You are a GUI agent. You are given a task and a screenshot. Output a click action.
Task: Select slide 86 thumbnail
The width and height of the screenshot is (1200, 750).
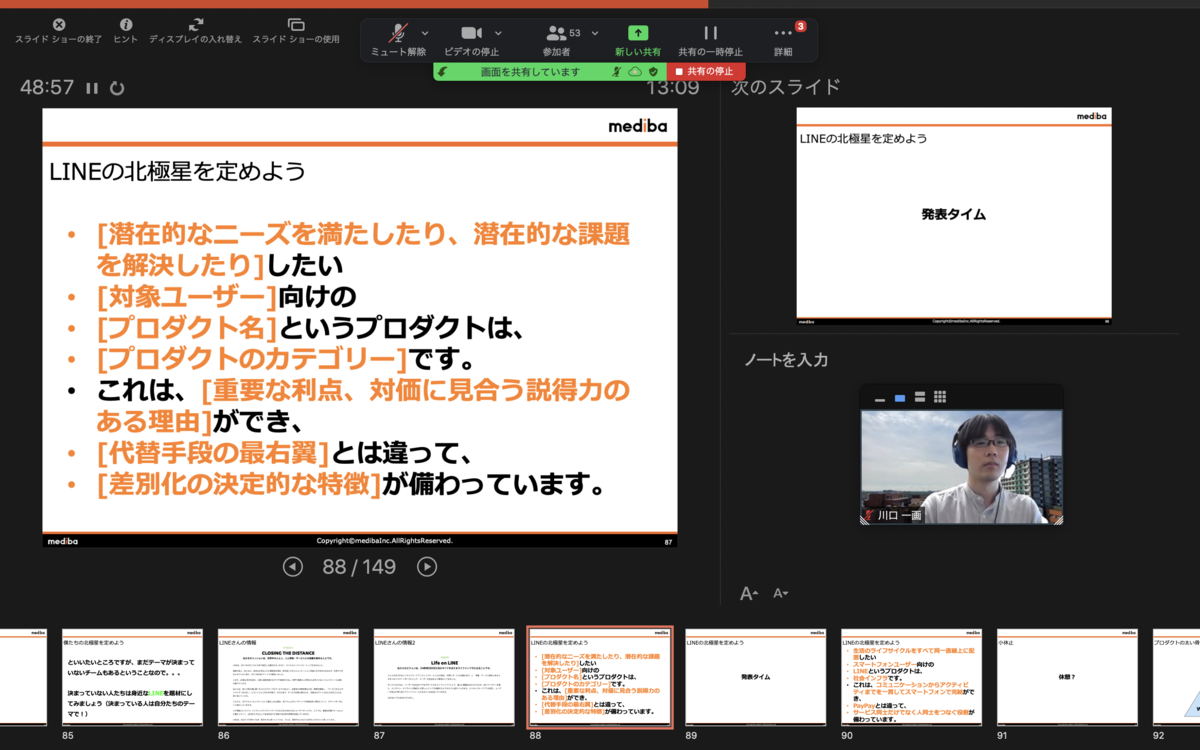[288, 677]
